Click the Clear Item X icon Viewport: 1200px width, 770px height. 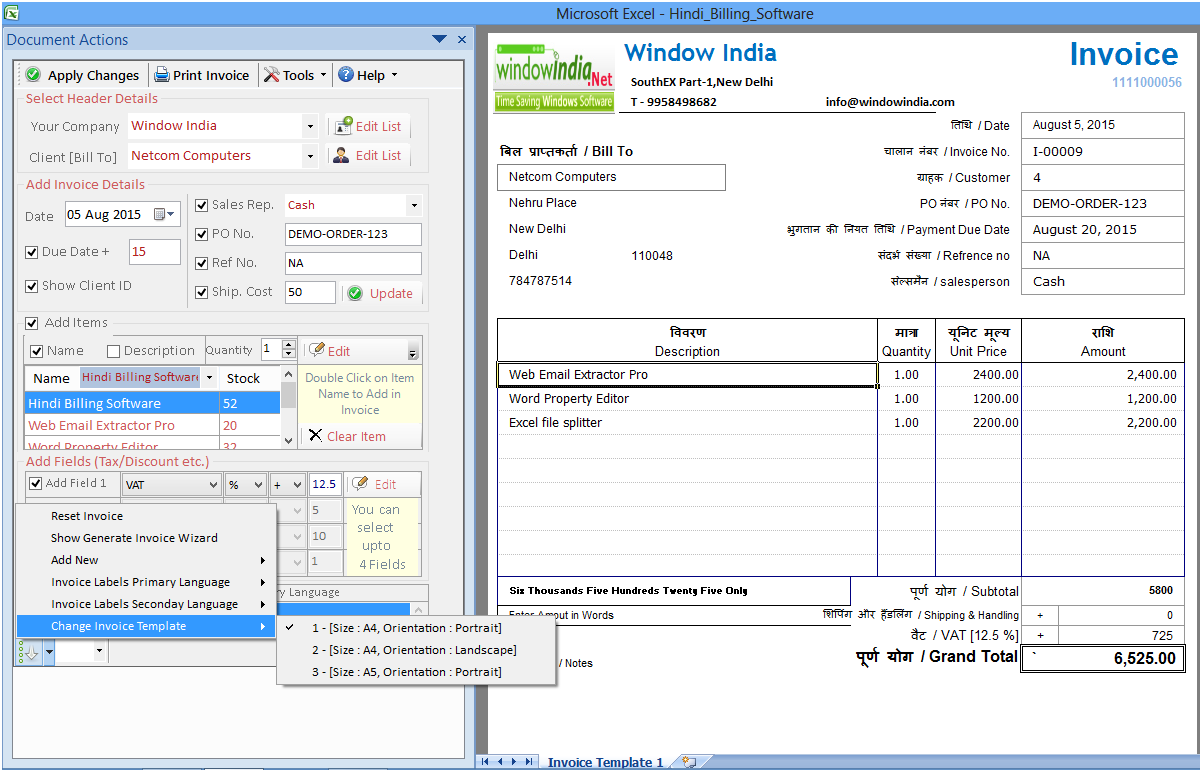coord(315,436)
